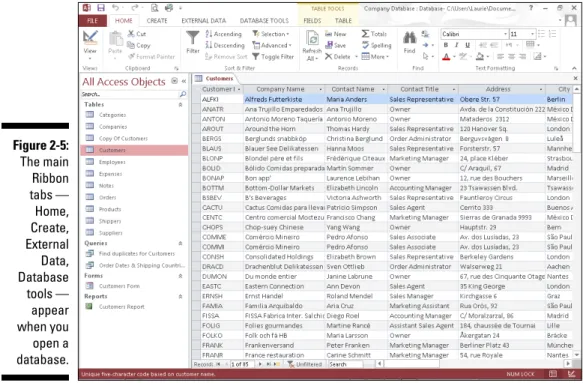Switch to the EXTERNAL DATA tab
Image resolution: width=583 pixels, height=383 pixels.
(203, 21)
